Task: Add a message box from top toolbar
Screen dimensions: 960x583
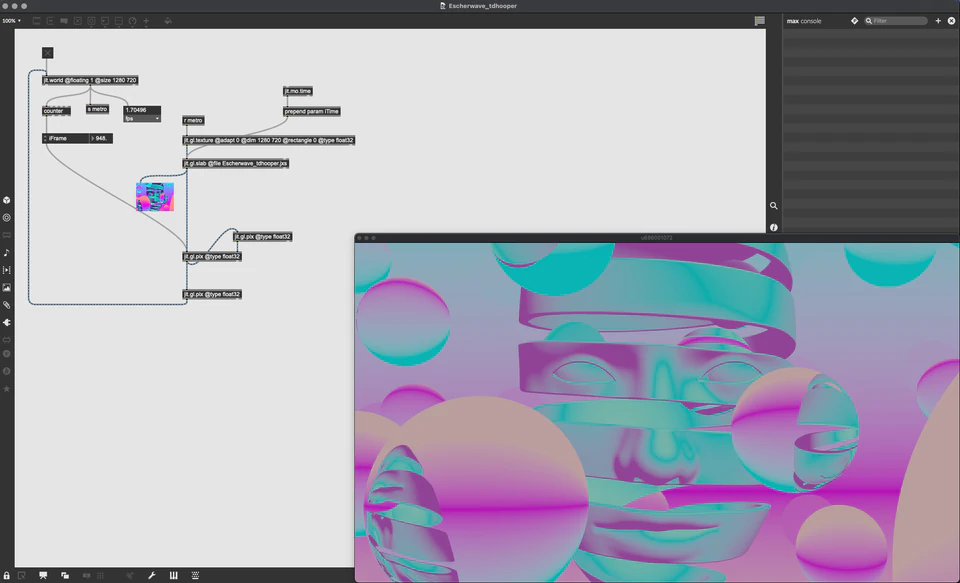Action: 50,21
